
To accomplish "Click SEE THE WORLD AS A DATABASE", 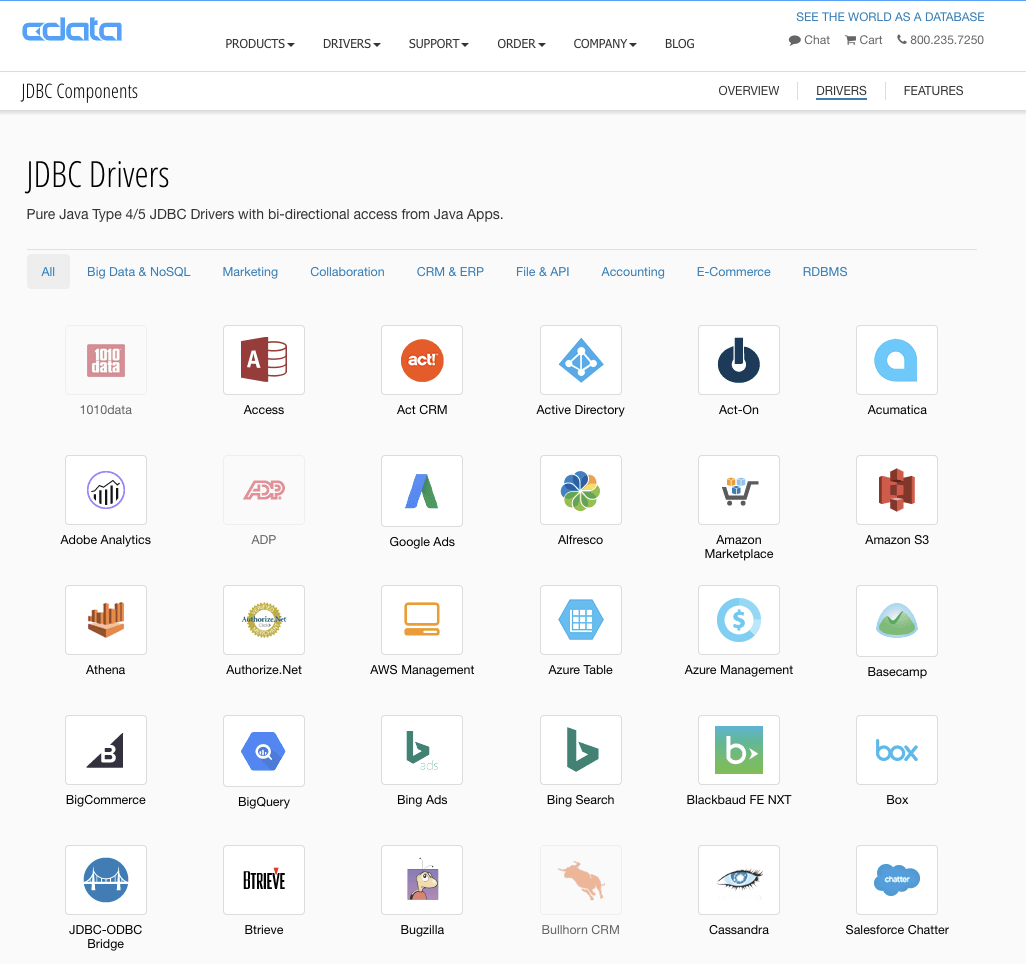I will pos(890,17).
